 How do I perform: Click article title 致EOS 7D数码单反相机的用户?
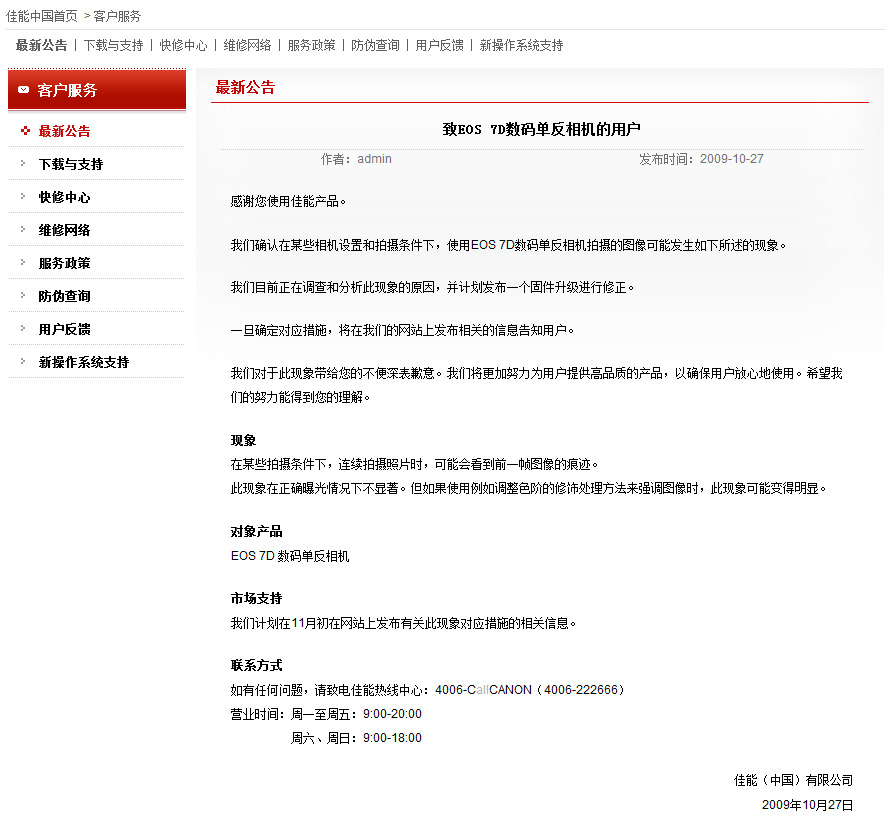(542, 130)
